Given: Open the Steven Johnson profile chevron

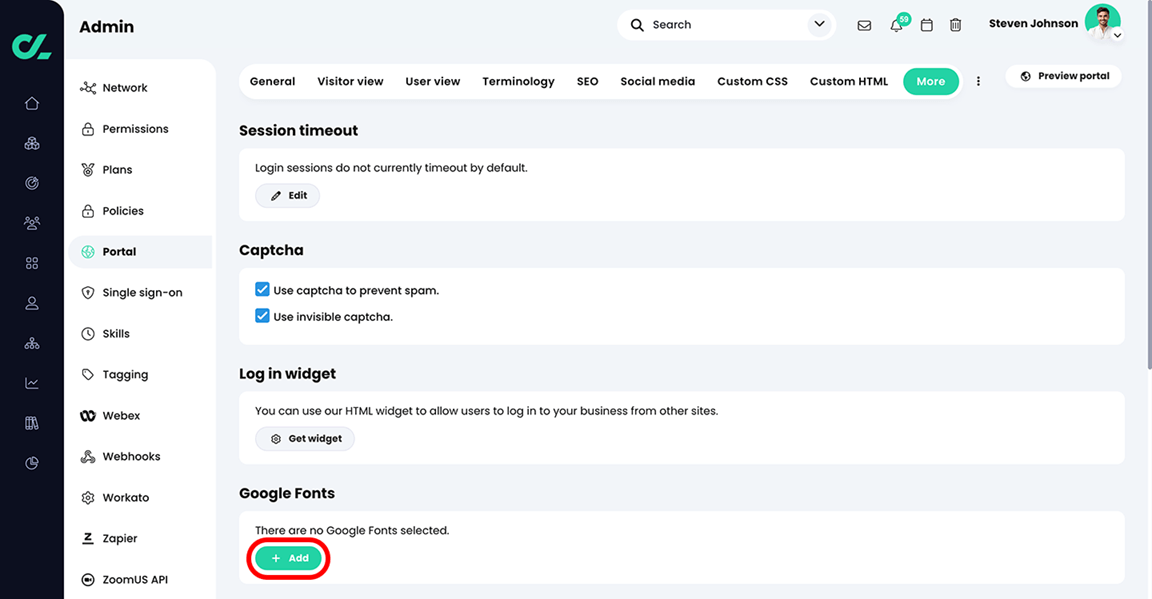Looking at the screenshot, I should pos(1118,35).
